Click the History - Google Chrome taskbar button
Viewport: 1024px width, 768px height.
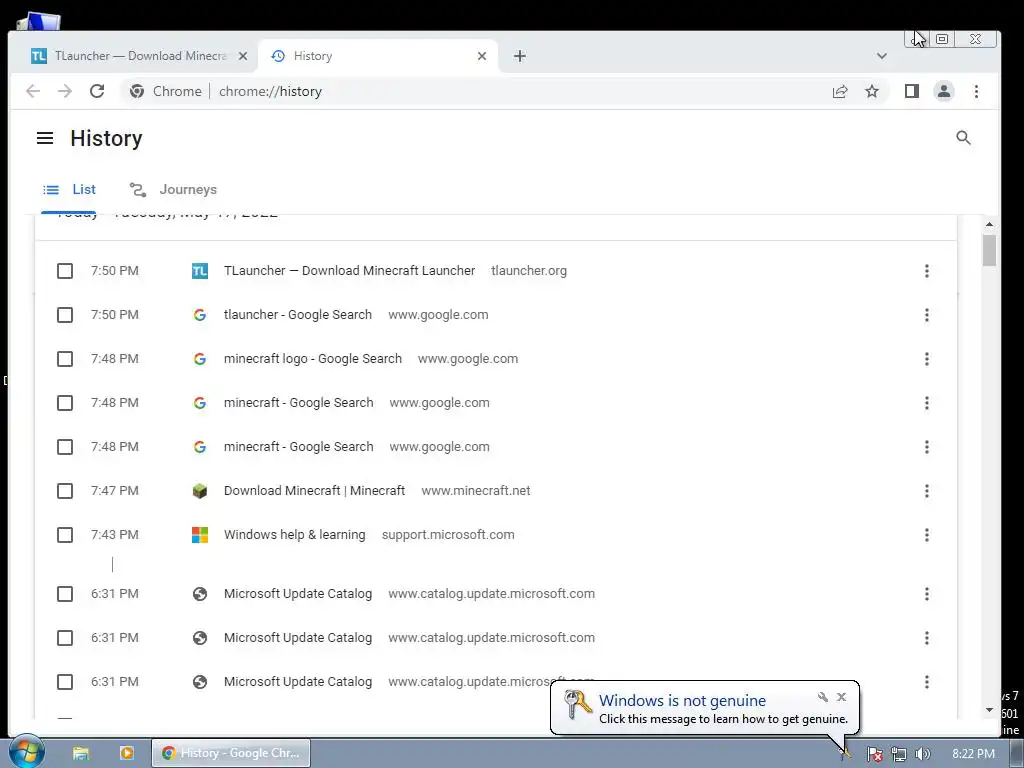pos(231,753)
